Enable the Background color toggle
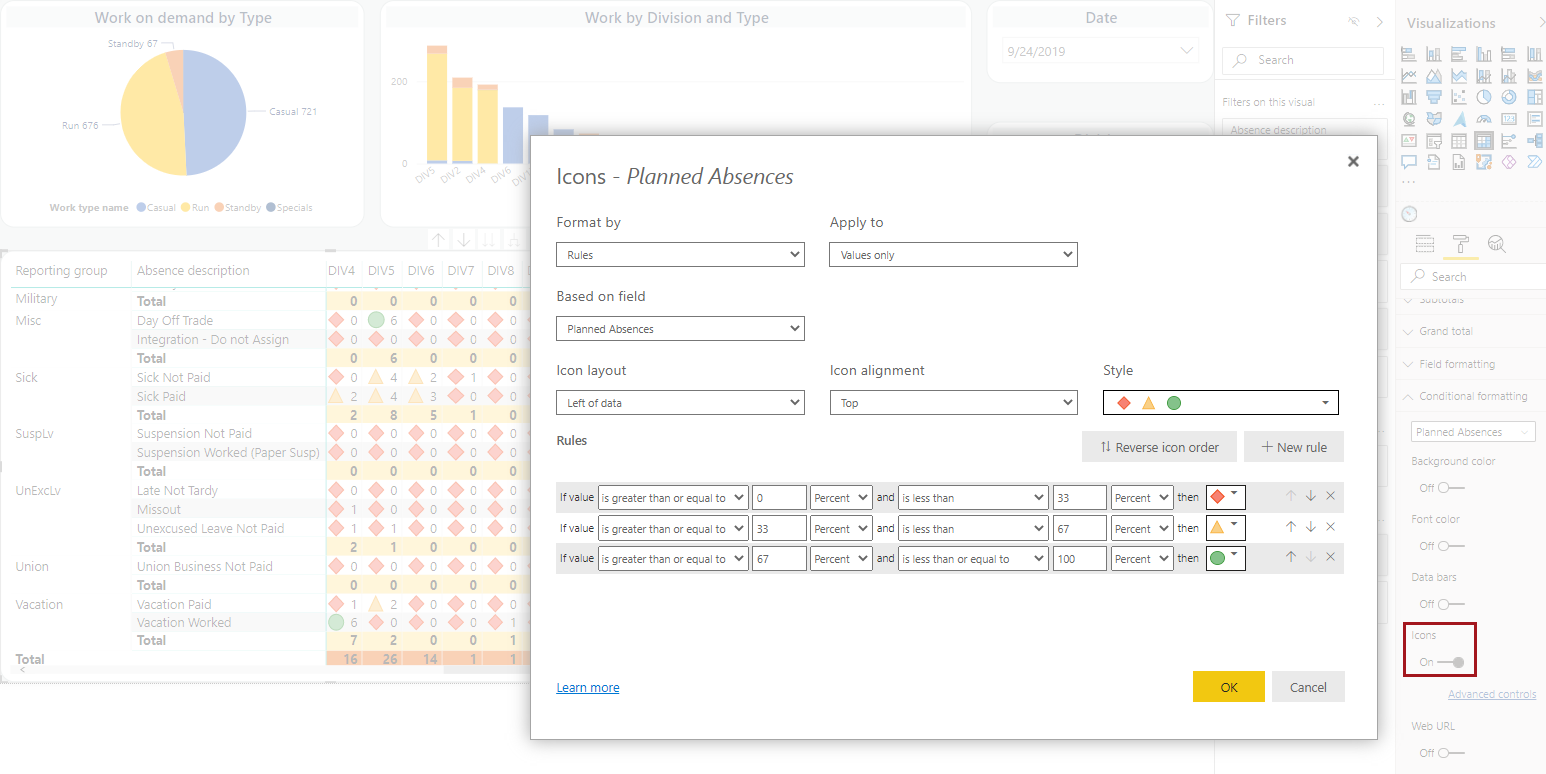The width and height of the screenshot is (1546, 774). (1450, 488)
